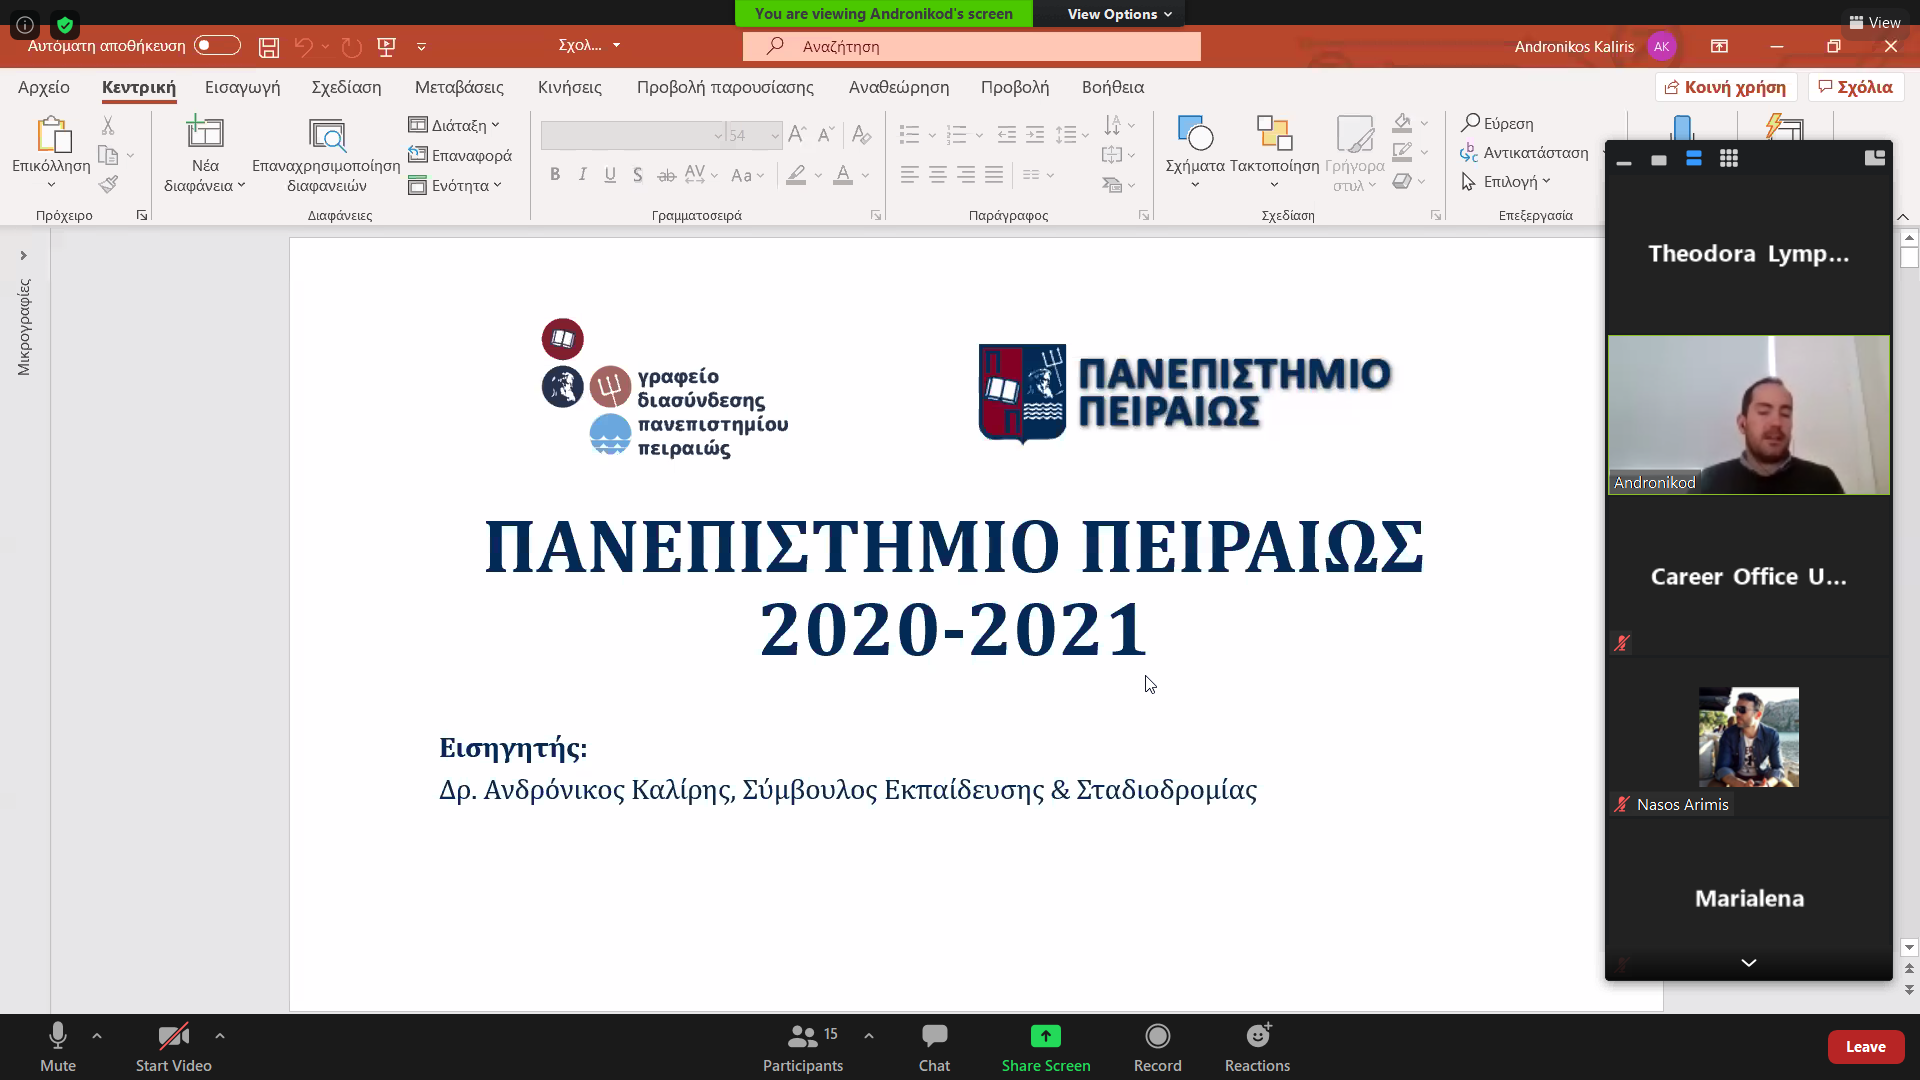
Task: Toggle the Αυτόματη αποθήκευση switch
Action: 217,46
